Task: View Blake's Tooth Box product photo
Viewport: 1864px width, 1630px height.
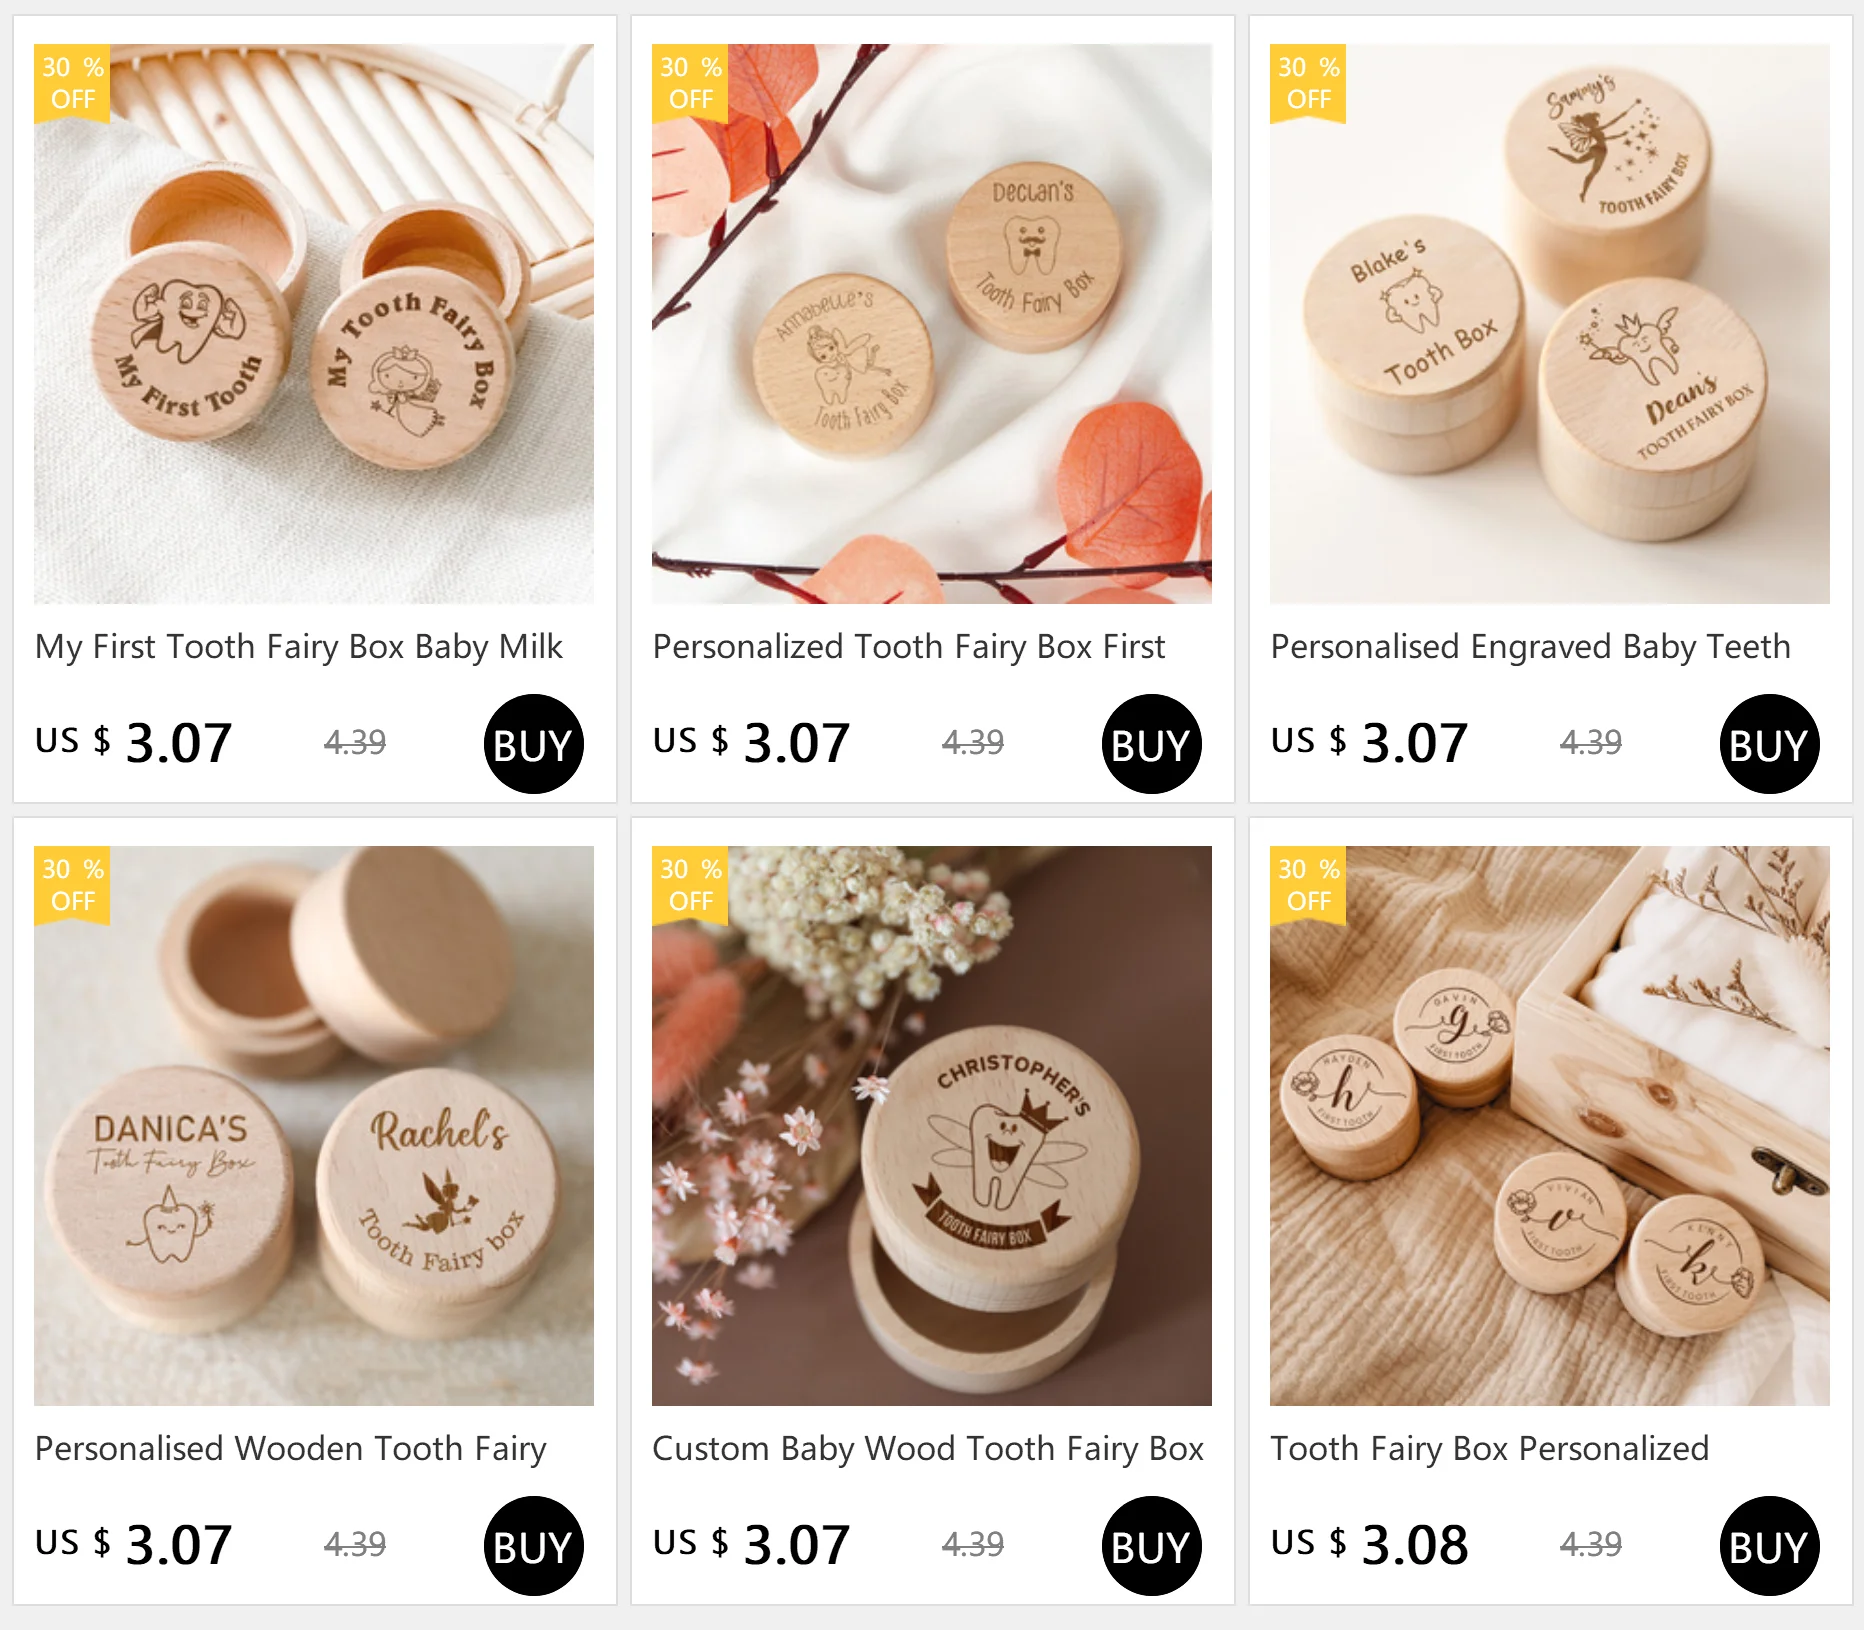Action: click(x=1550, y=324)
